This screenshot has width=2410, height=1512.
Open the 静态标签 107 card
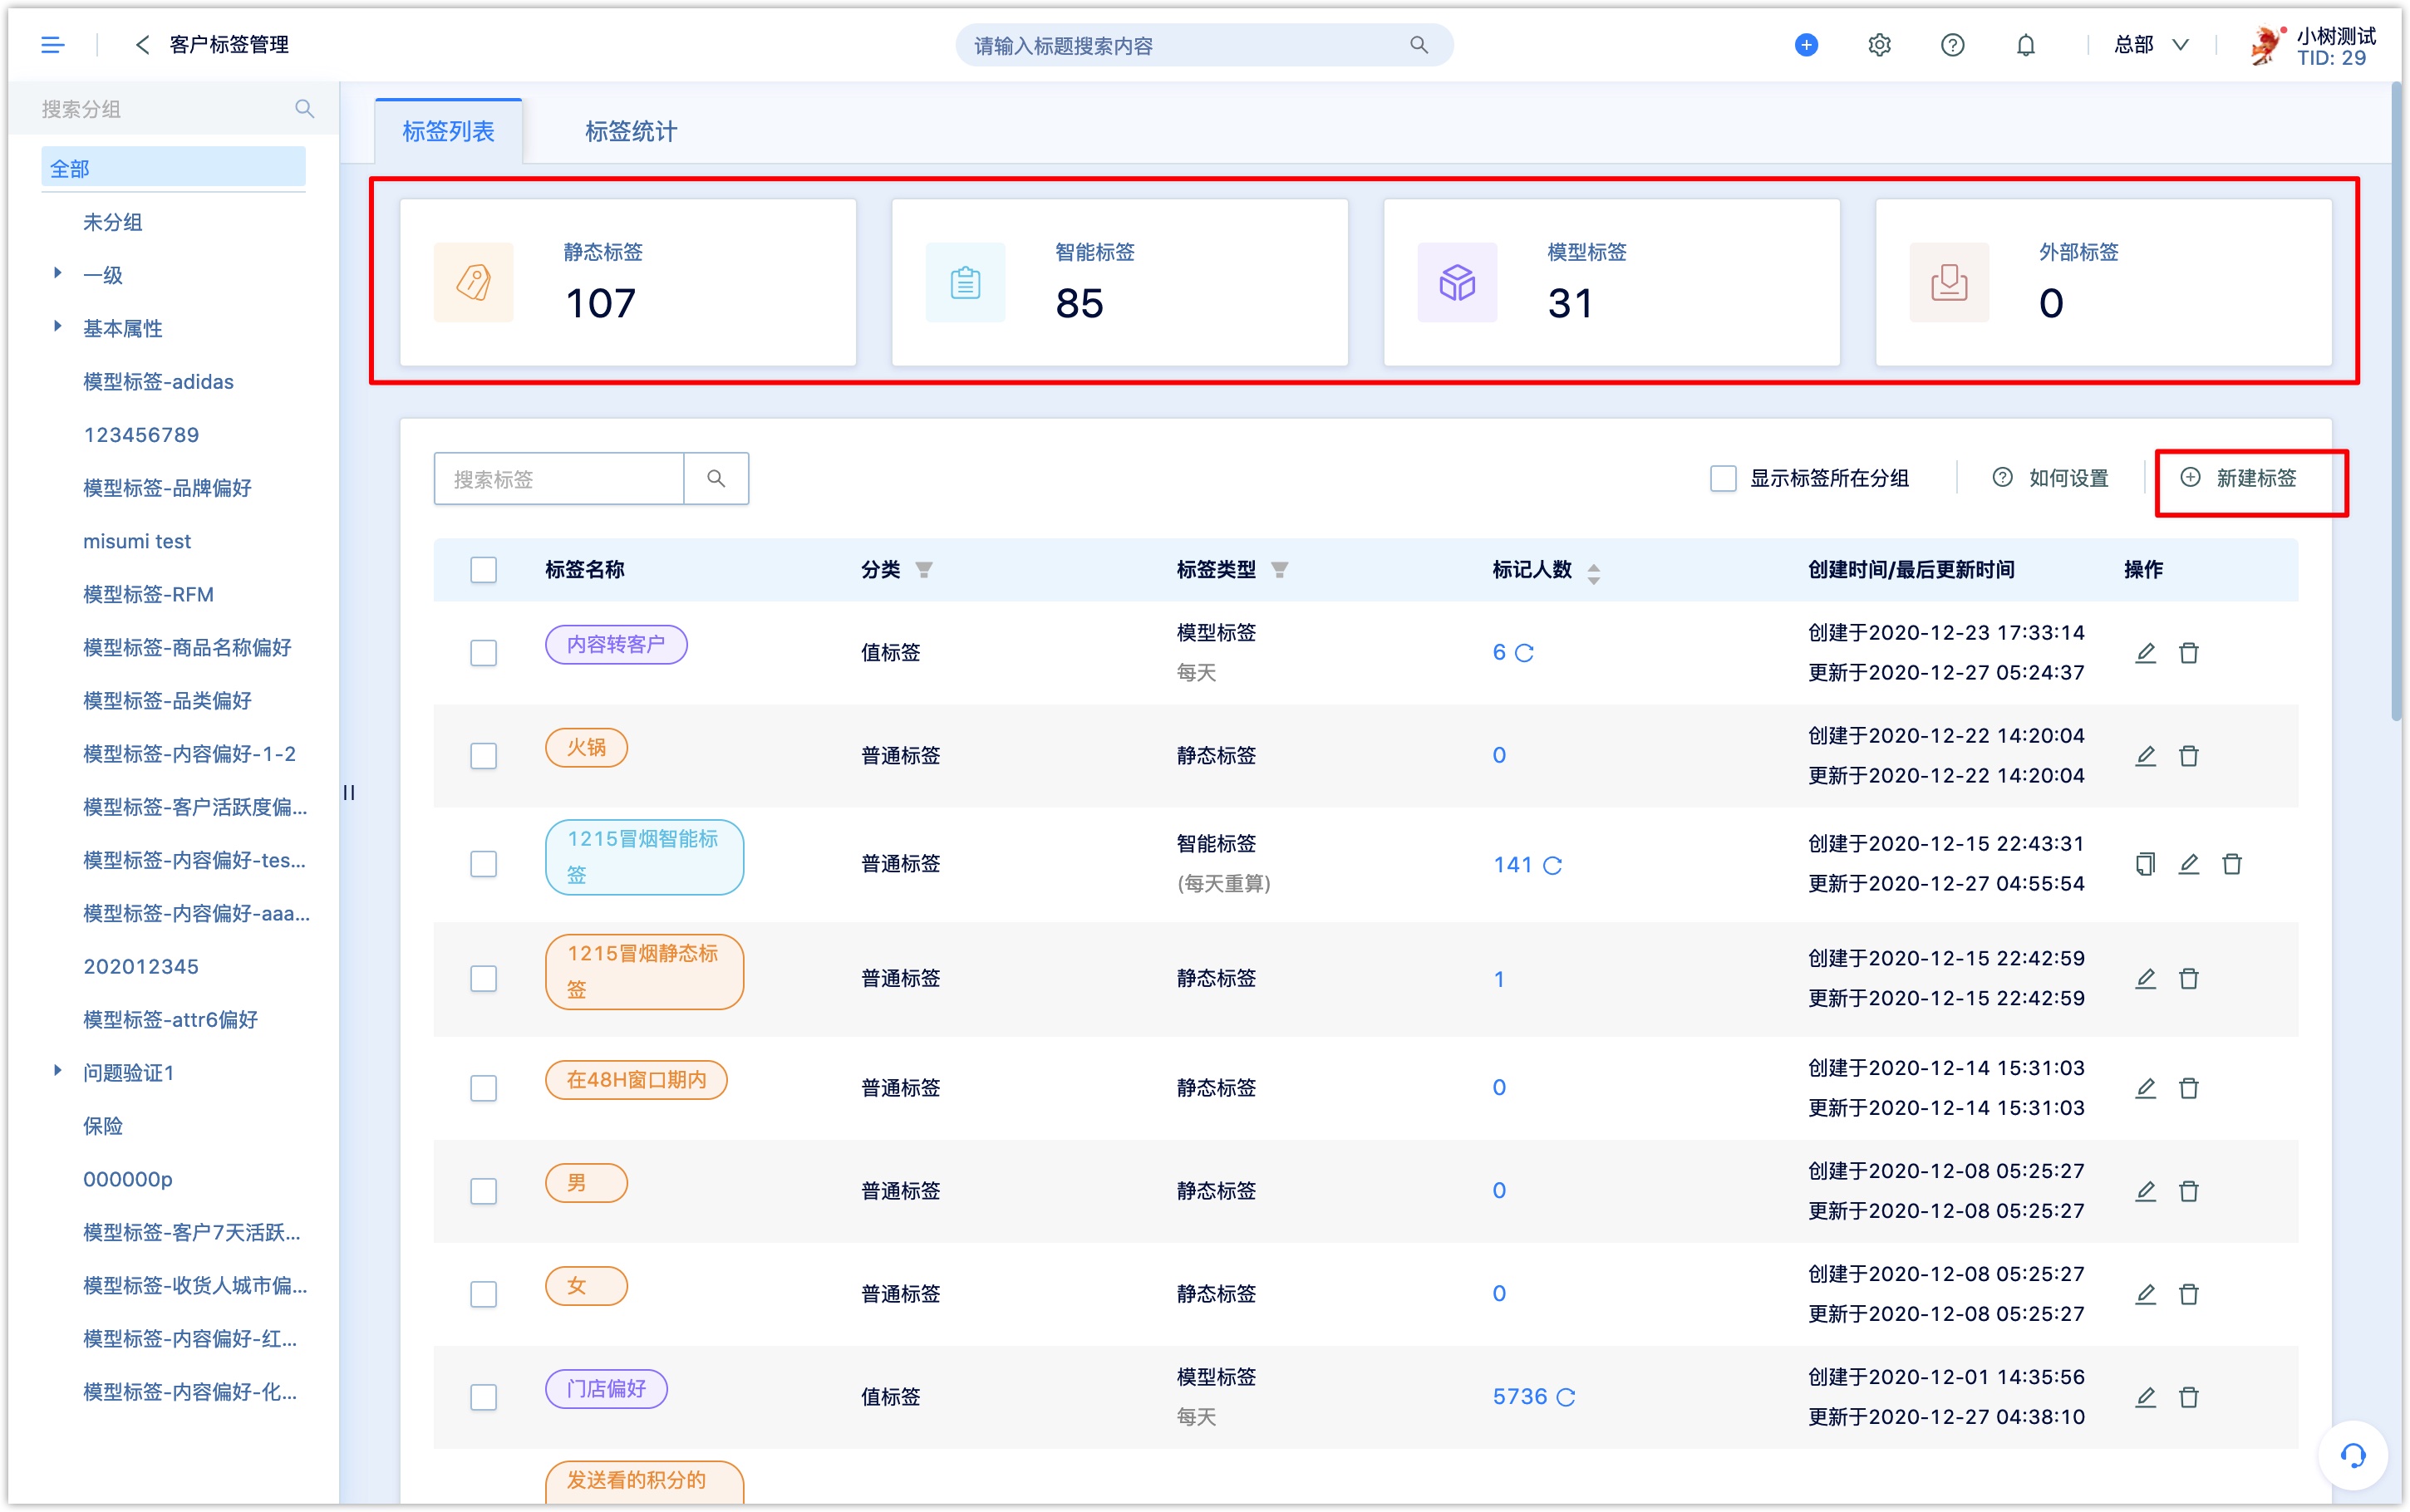pyautogui.click(x=627, y=282)
